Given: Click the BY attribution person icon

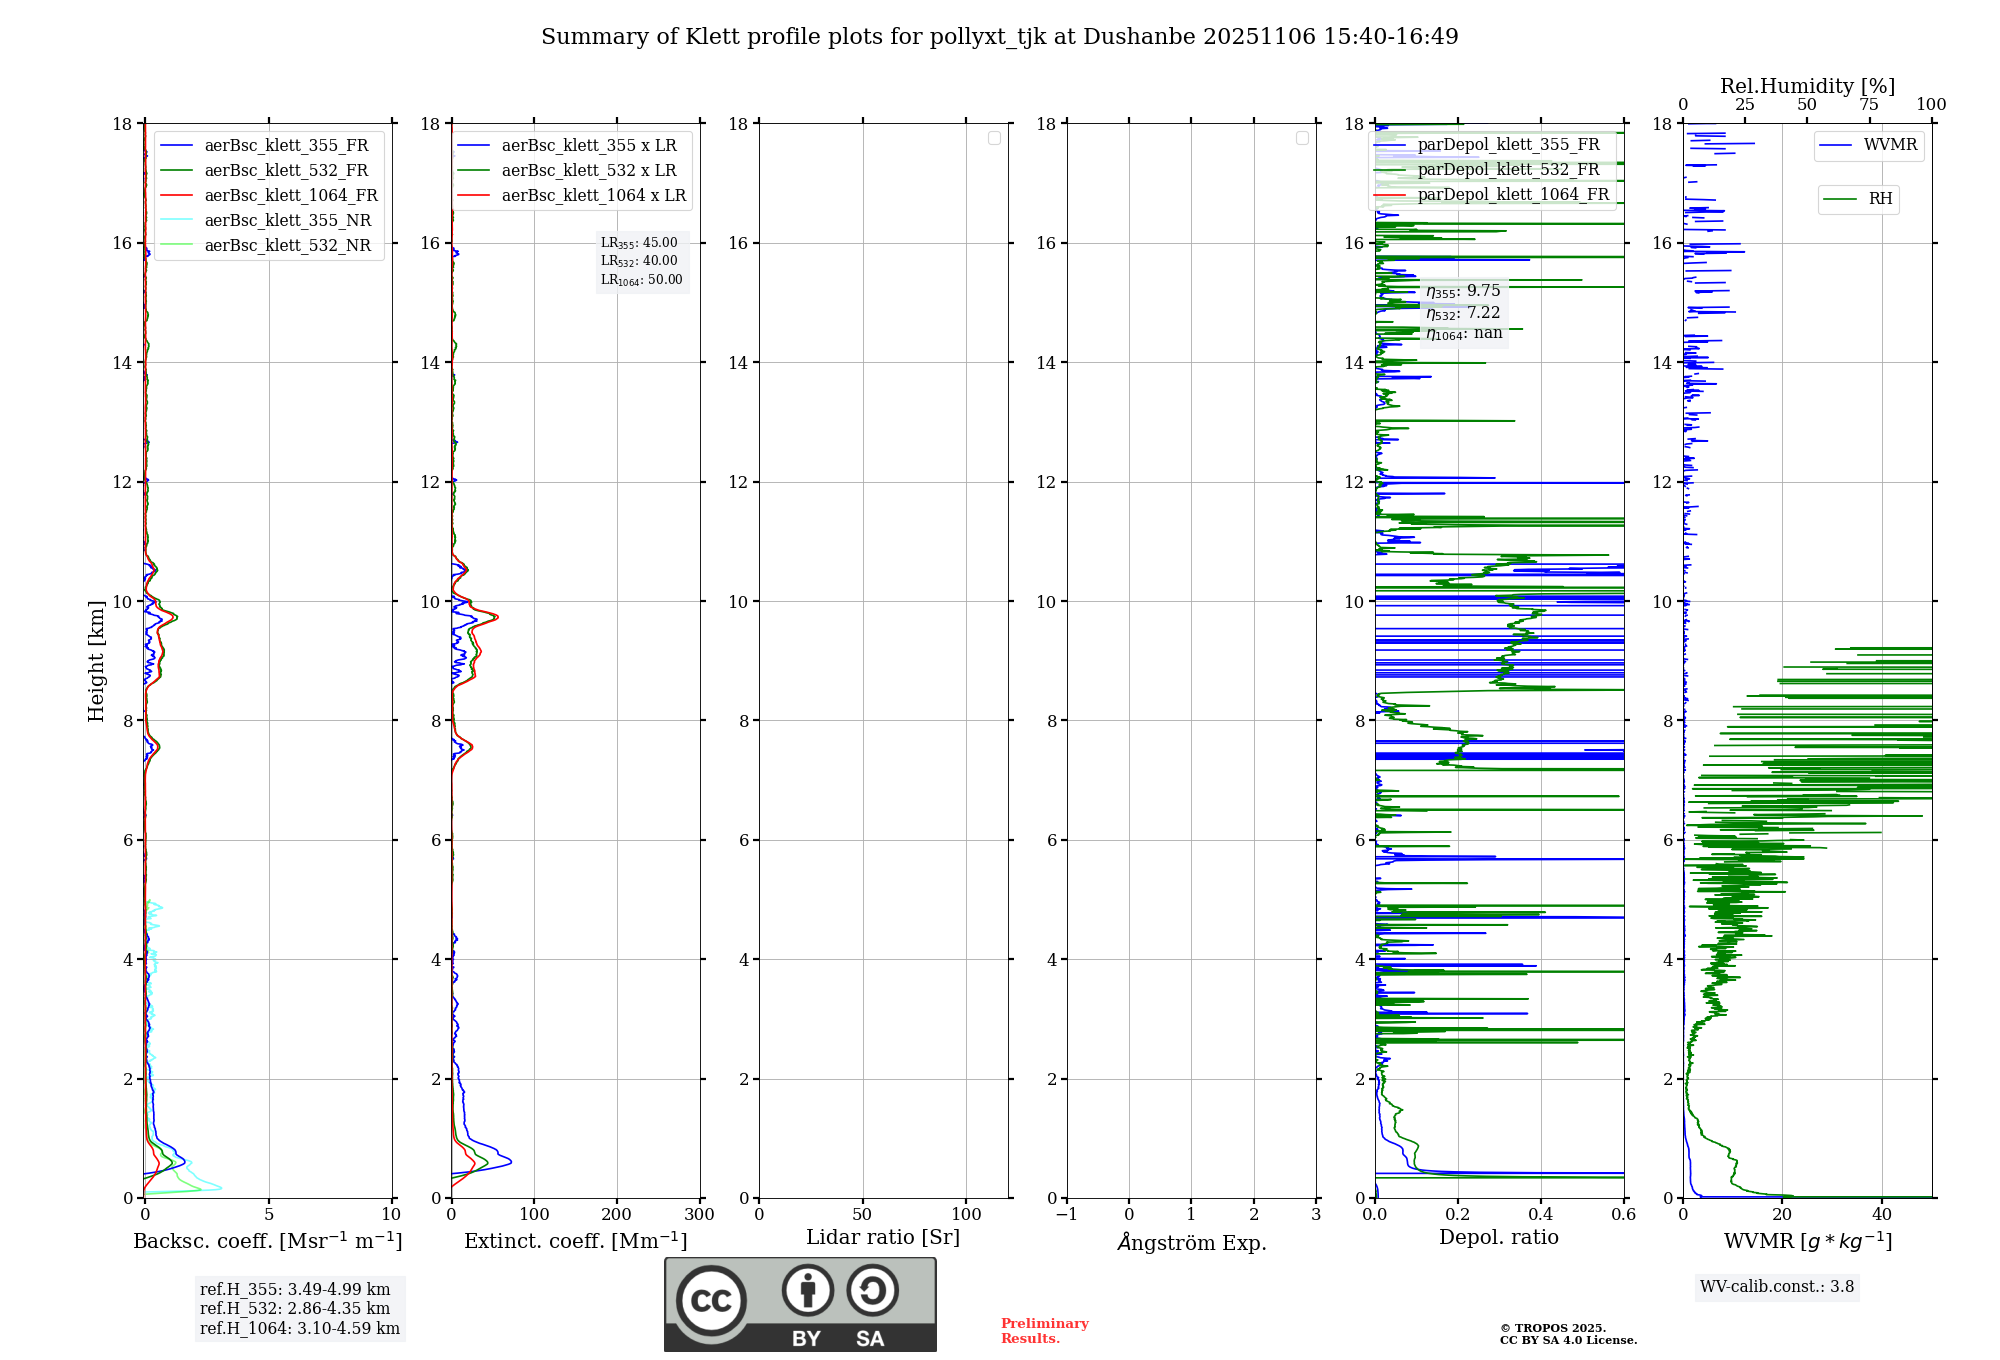Looking at the screenshot, I should [x=807, y=1290].
